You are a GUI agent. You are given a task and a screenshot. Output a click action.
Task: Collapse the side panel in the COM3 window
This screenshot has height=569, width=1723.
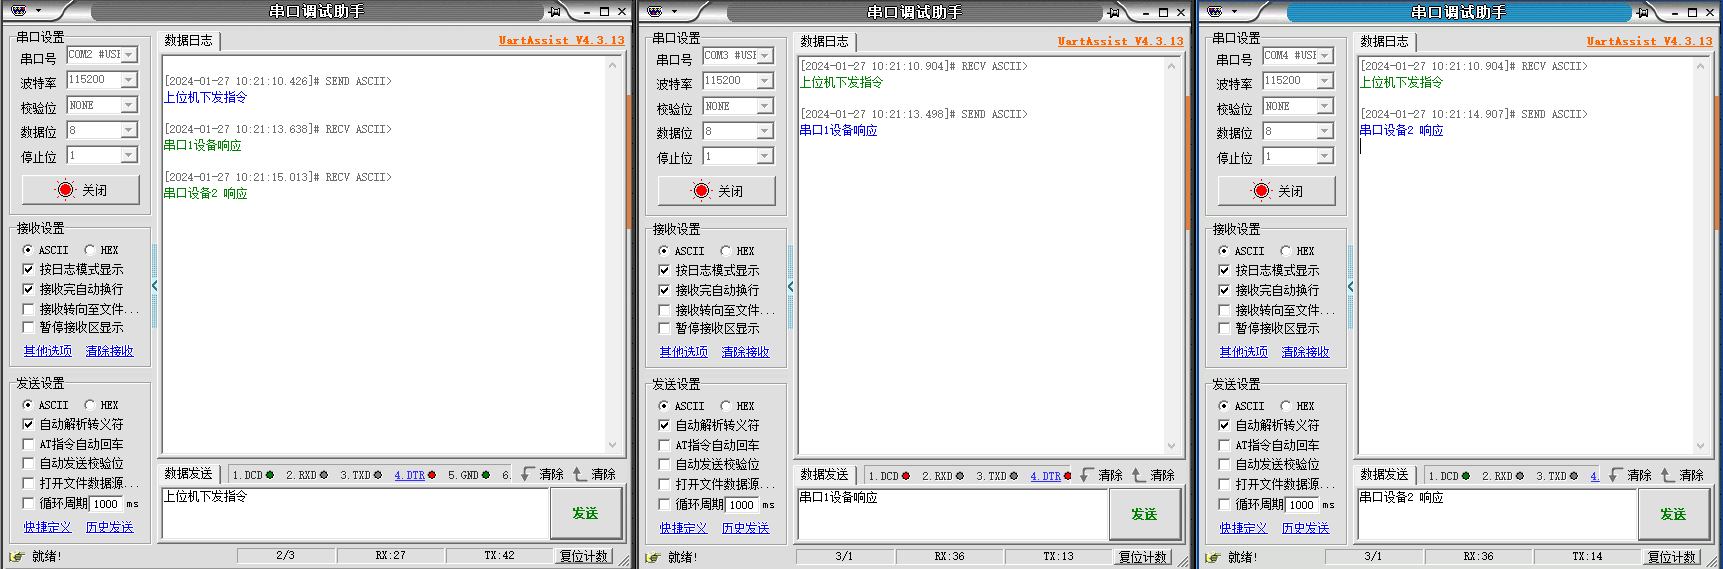[x=790, y=287]
